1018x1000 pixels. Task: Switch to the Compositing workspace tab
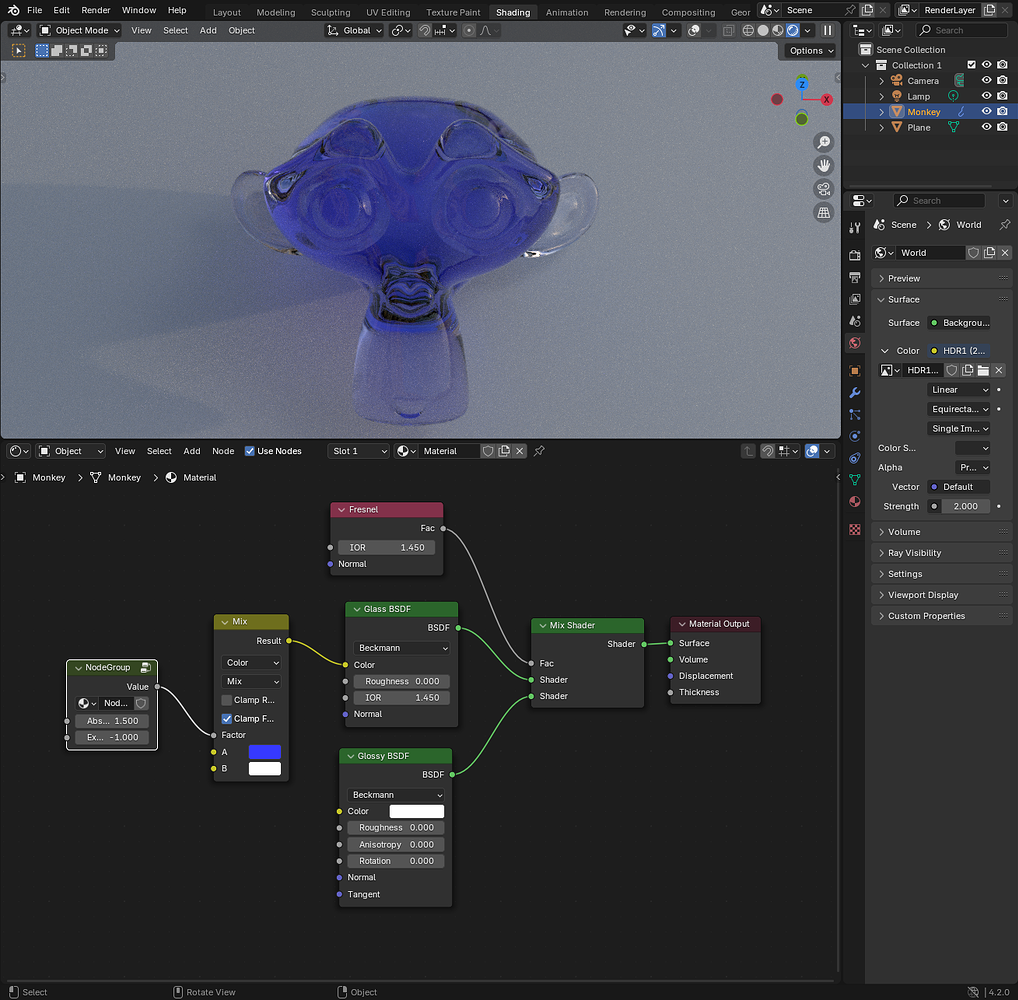pos(688,12)
